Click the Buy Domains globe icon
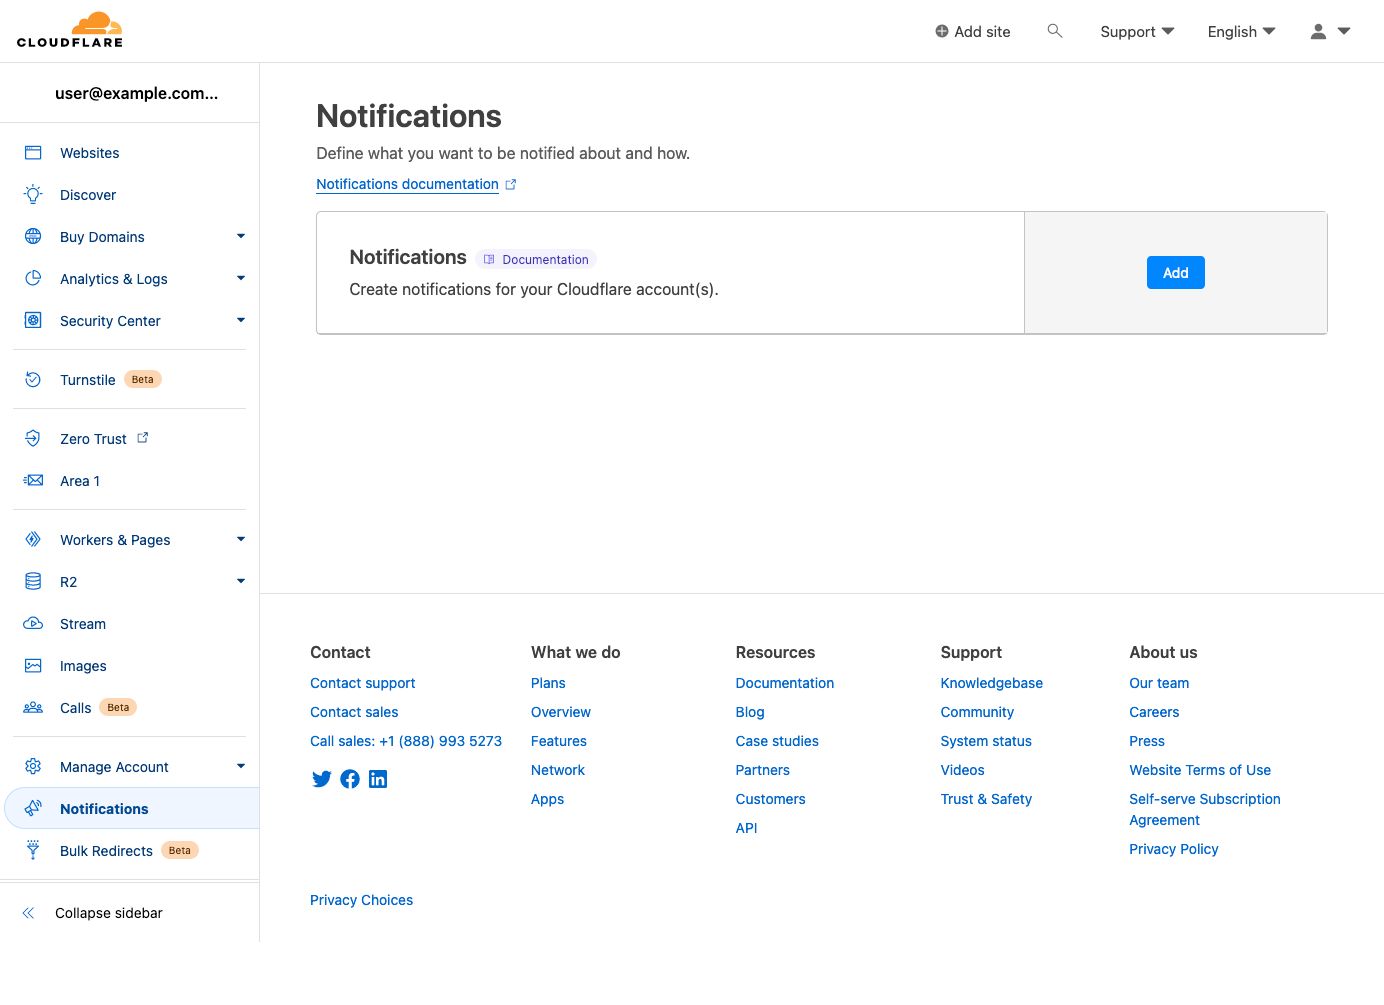This screenshot has width=1384, height=1005. pyautogui.click(x=33, y=236)
